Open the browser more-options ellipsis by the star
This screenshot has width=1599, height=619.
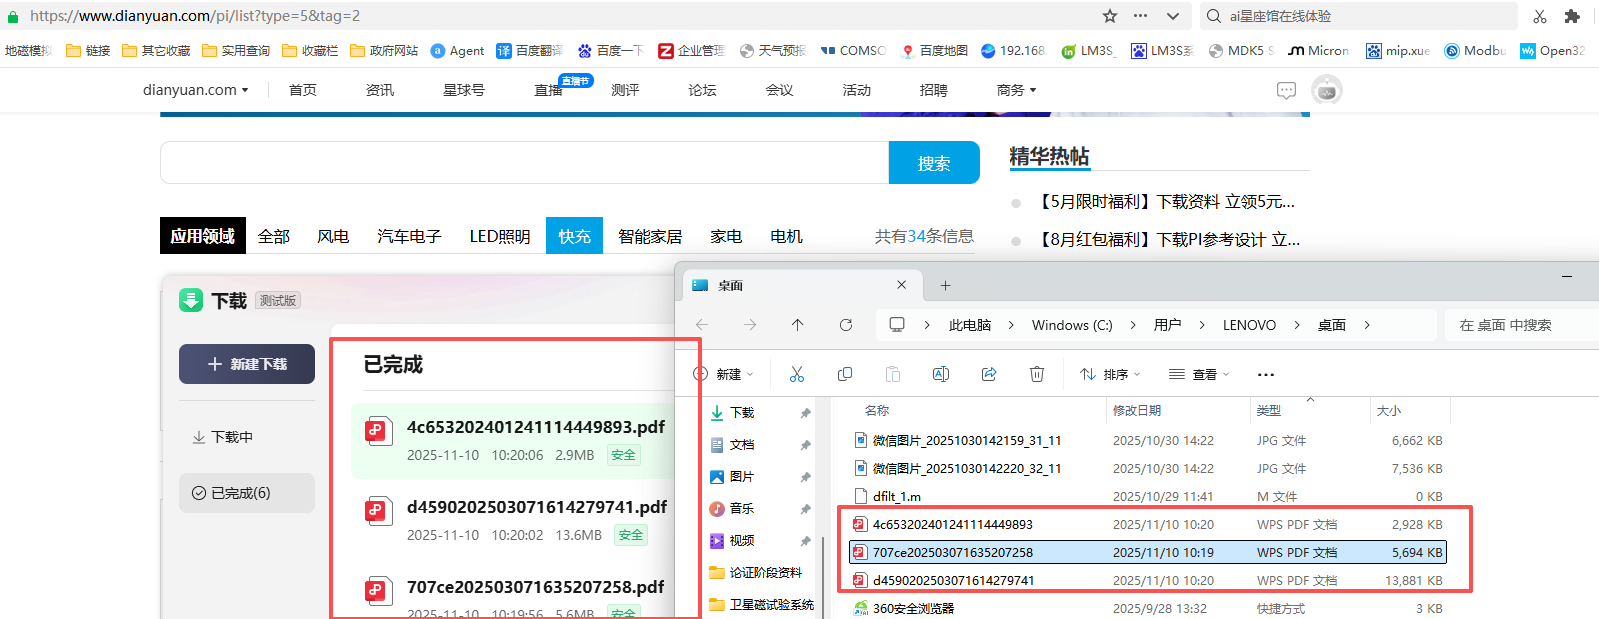tap(1141, 16)
